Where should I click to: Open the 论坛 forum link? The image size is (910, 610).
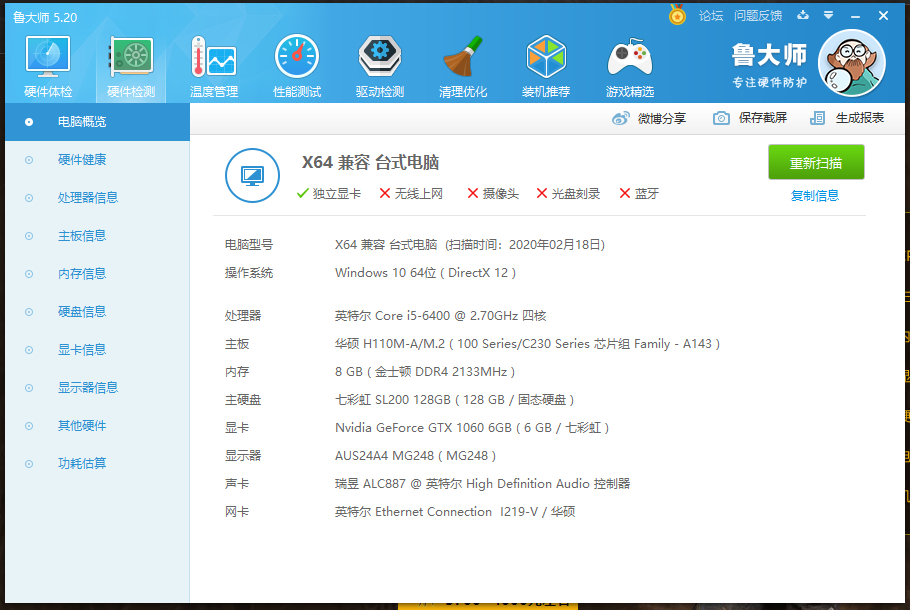pyautogui.click(x=711, y=16)
